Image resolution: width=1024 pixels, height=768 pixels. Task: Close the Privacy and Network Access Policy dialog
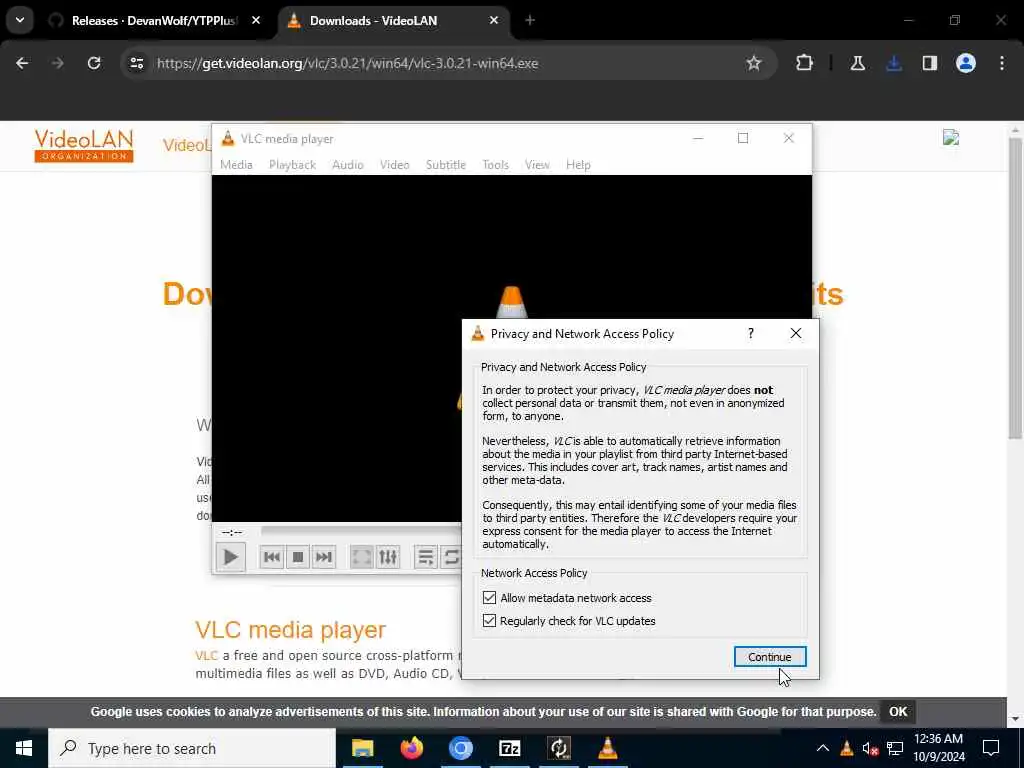(x=795, y=333)
